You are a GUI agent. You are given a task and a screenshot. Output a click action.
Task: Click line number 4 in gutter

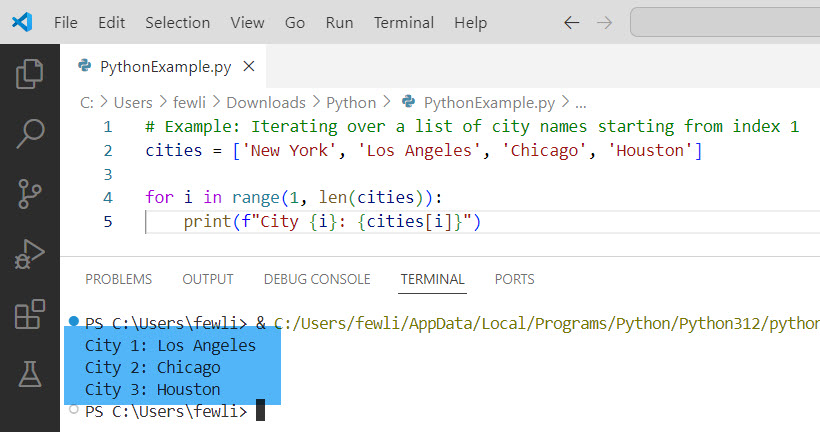tap(108, 198)
